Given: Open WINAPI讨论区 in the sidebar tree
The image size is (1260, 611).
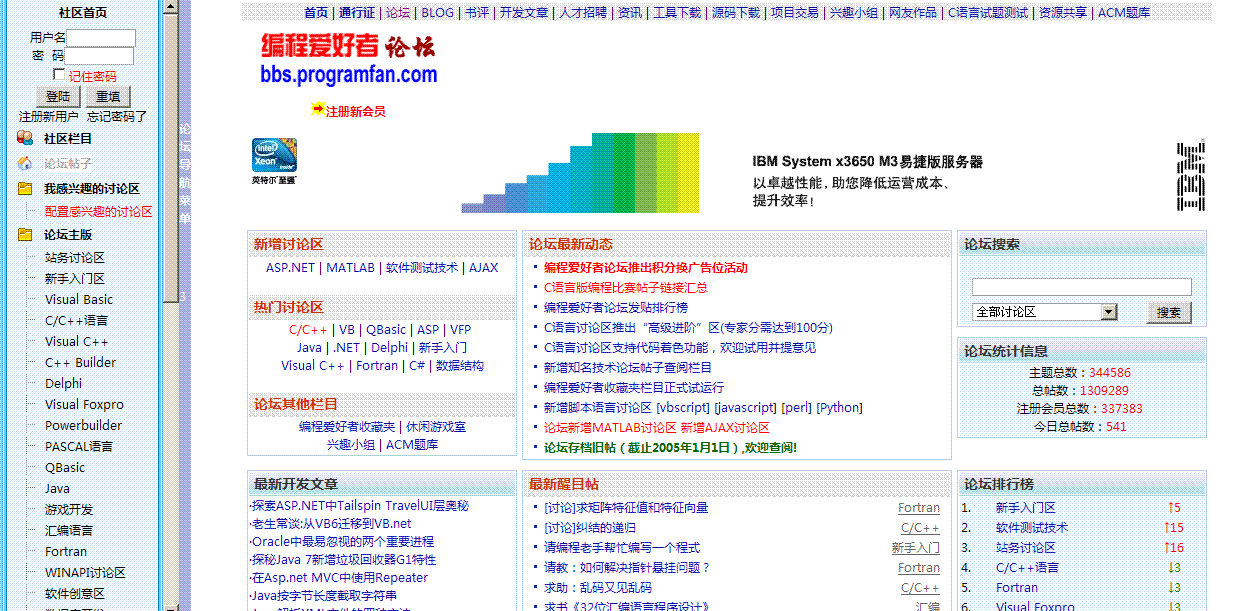Looking at the screenshot, I should [x=85, y=573].
